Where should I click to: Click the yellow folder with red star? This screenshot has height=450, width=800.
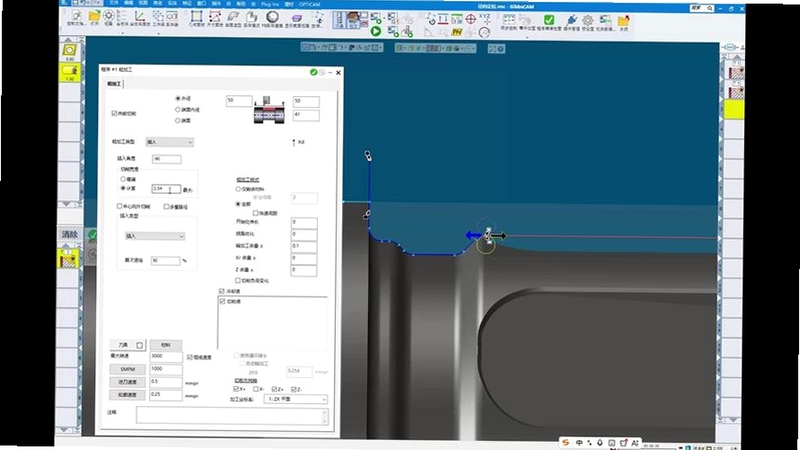pos(623,20)
